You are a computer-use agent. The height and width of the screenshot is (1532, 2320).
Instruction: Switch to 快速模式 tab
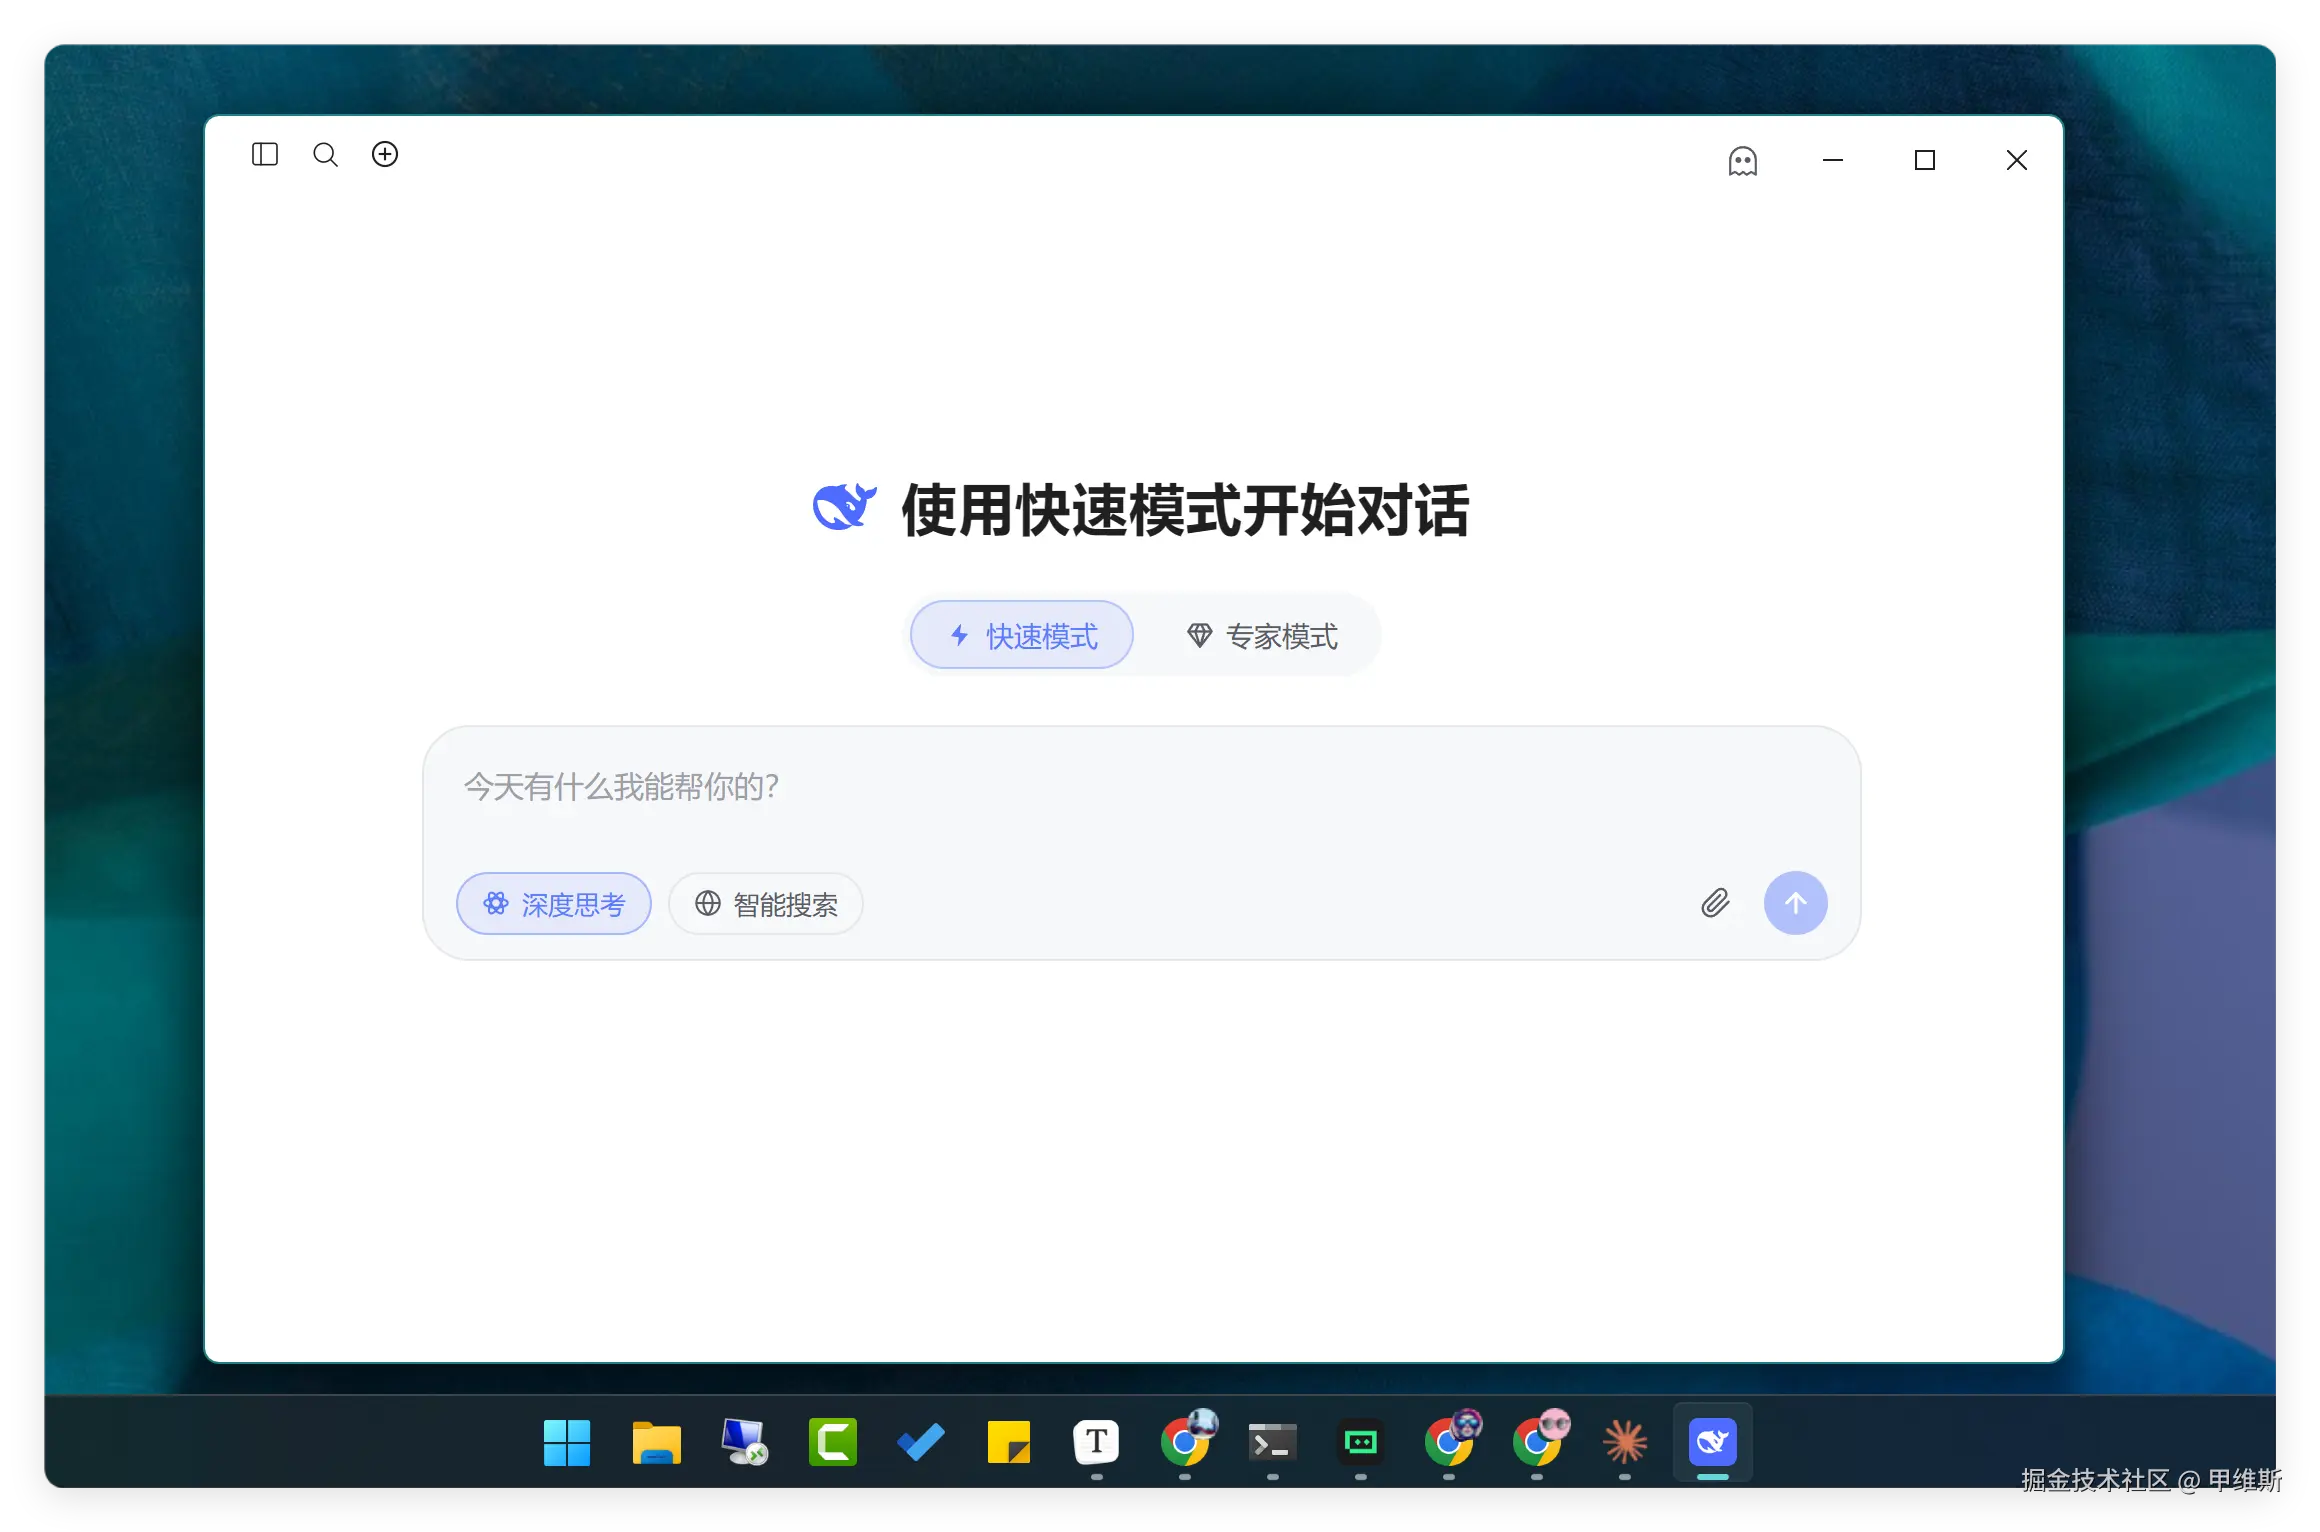[x=1021, y=635]
